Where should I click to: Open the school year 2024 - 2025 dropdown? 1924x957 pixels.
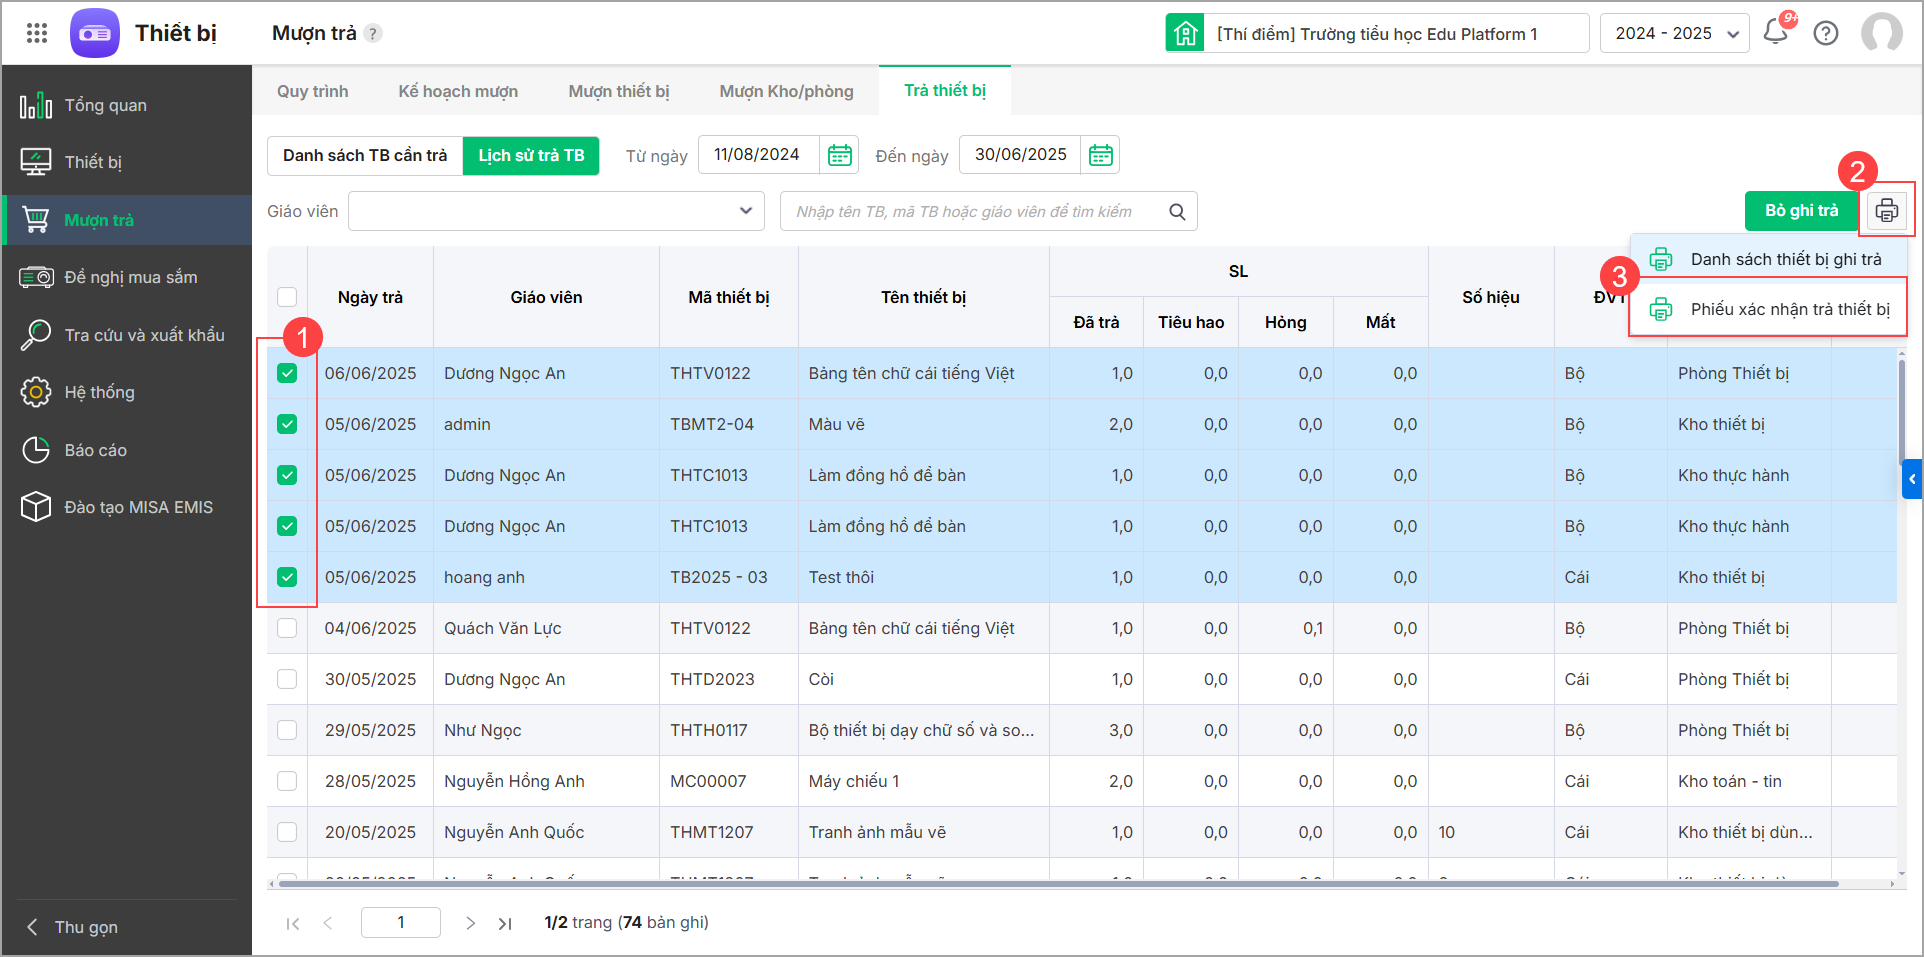(1674, 33)
